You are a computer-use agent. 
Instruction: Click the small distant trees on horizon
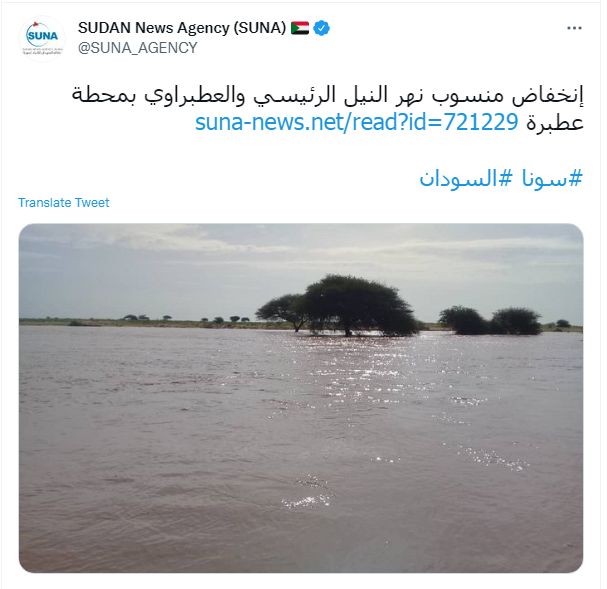(186, 318)
